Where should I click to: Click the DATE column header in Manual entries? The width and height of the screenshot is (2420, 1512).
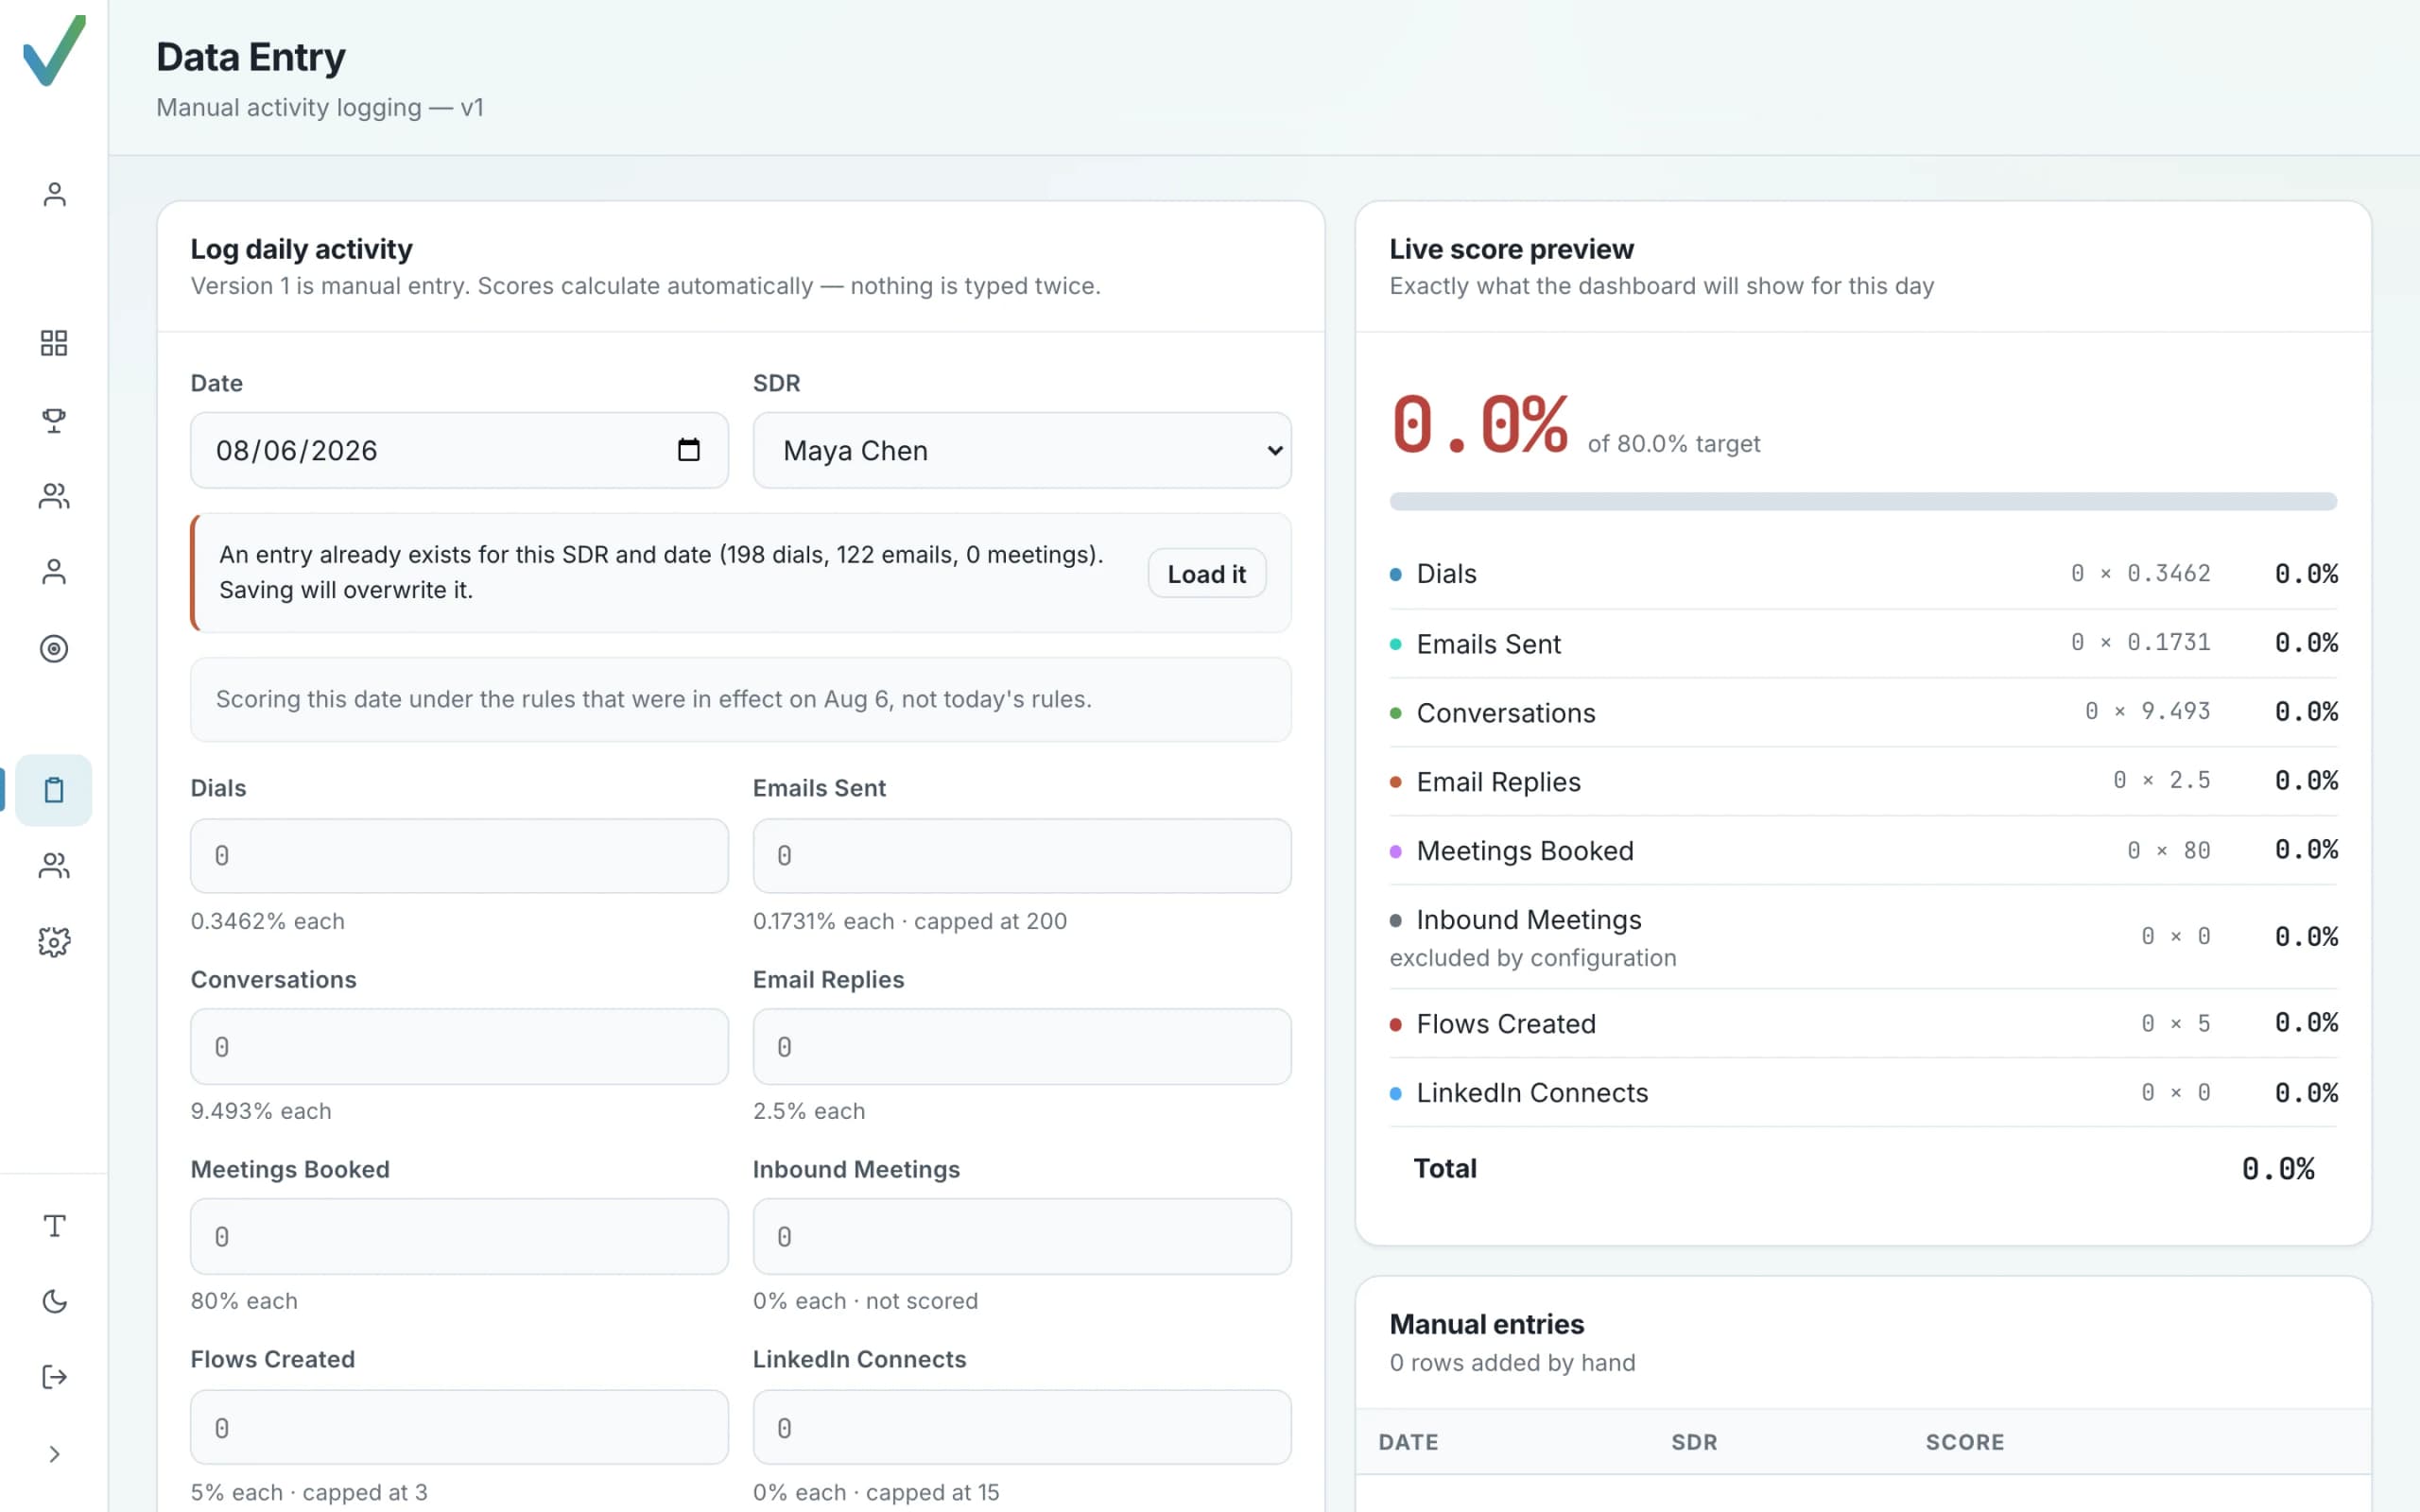click(x=1408, y=1442)
